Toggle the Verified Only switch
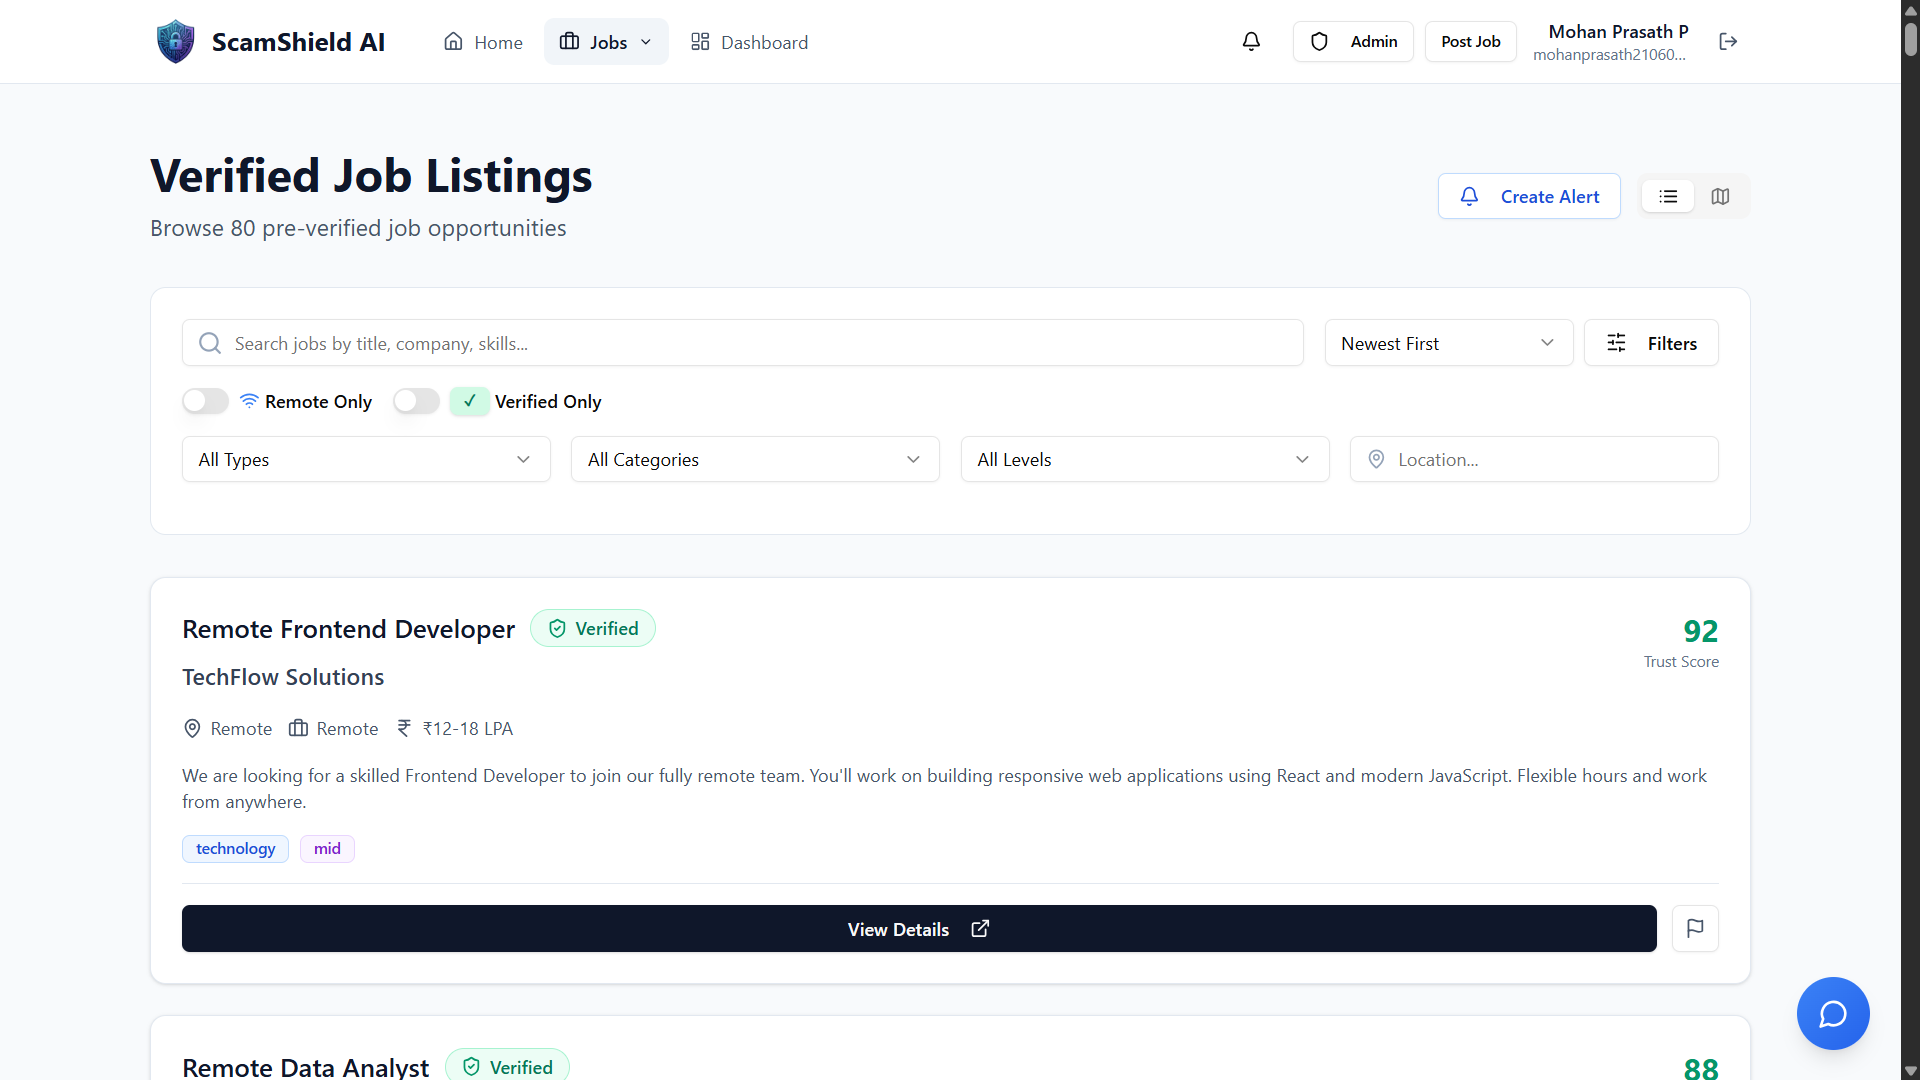1920x1080 pixels. [416, 402]
